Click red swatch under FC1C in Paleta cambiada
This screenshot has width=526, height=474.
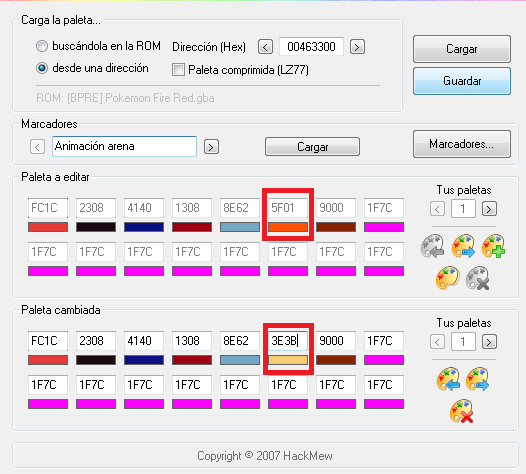[48, 360]
